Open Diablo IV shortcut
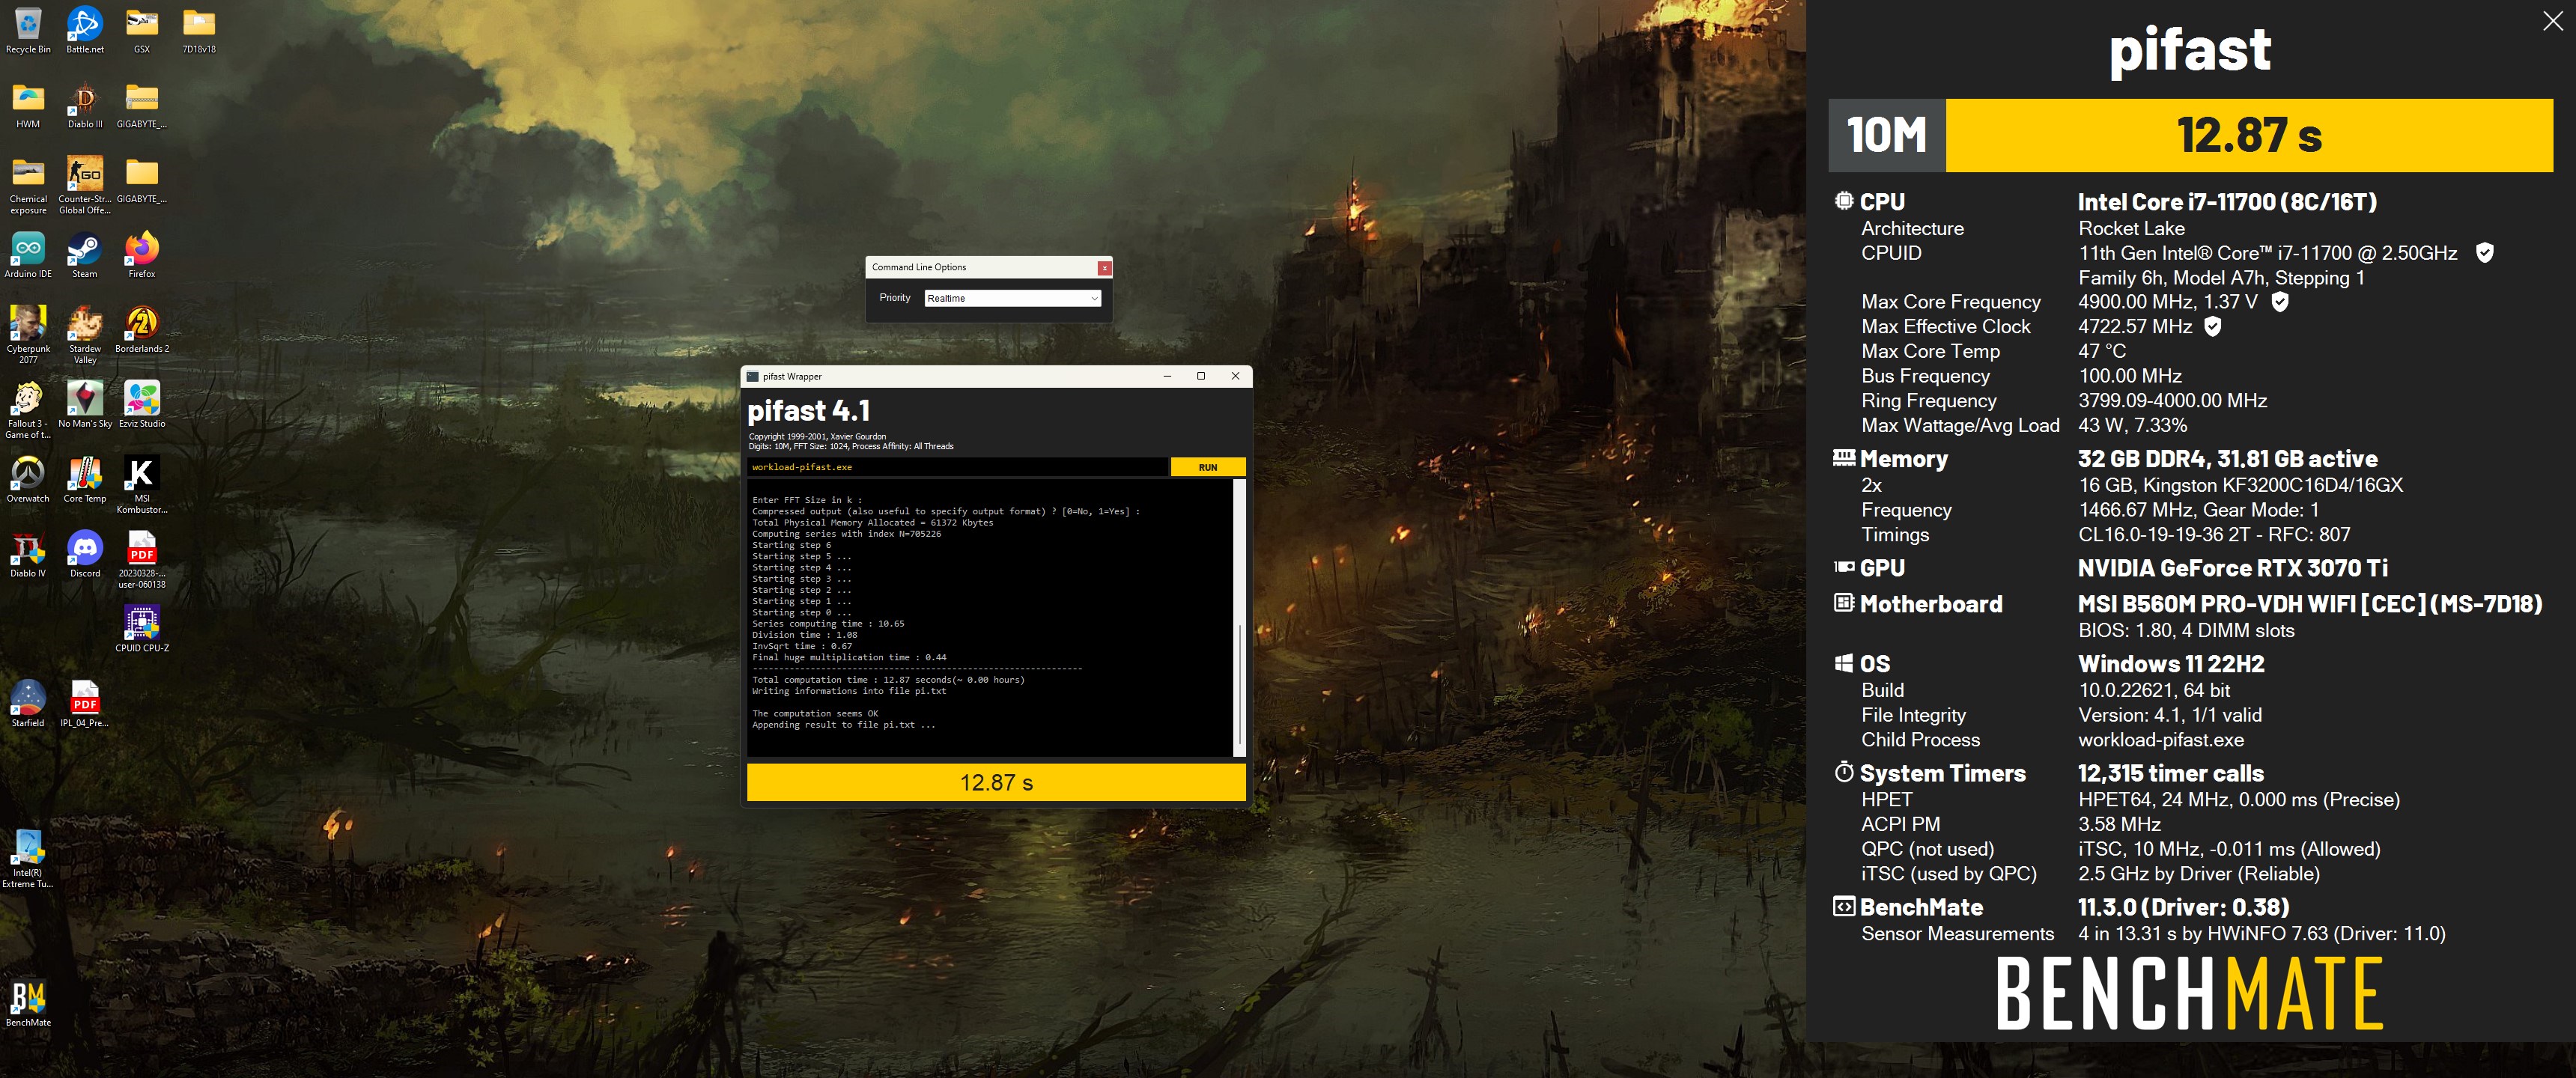Screen dimensions: 2576x1078 (x=28, y=555)
